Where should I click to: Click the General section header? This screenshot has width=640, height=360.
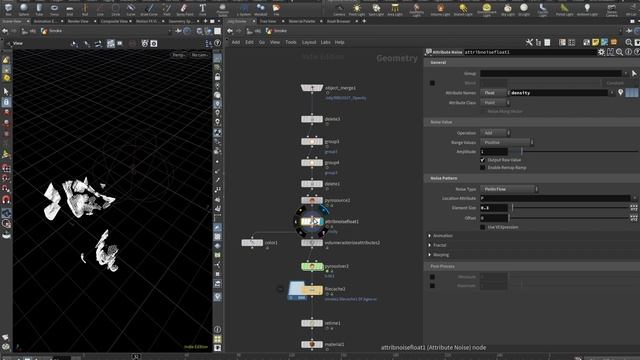point(532,63)
